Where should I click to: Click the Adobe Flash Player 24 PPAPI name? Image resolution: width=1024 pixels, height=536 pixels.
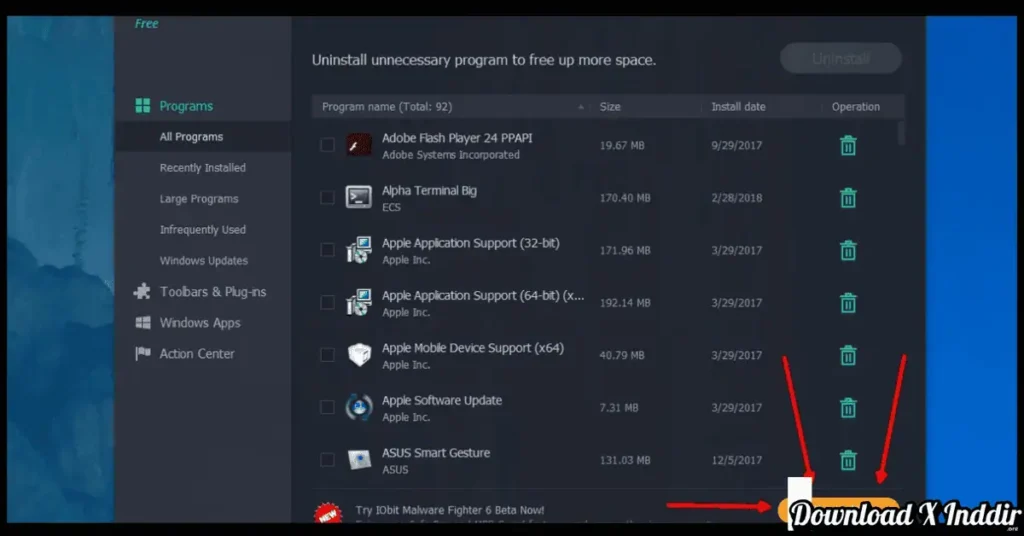[x=457, y=138]
